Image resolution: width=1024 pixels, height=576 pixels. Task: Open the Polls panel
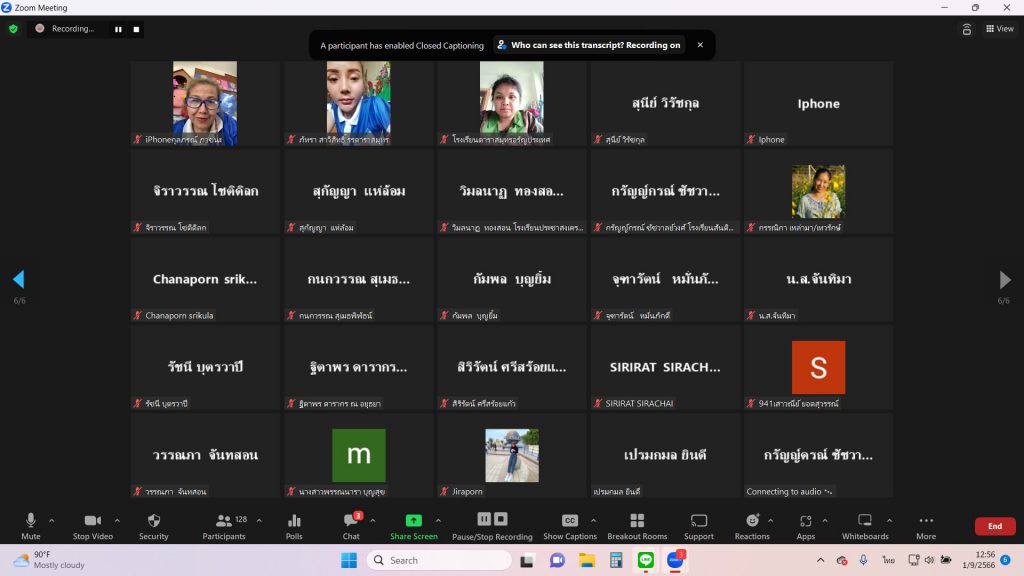point(294,525)
